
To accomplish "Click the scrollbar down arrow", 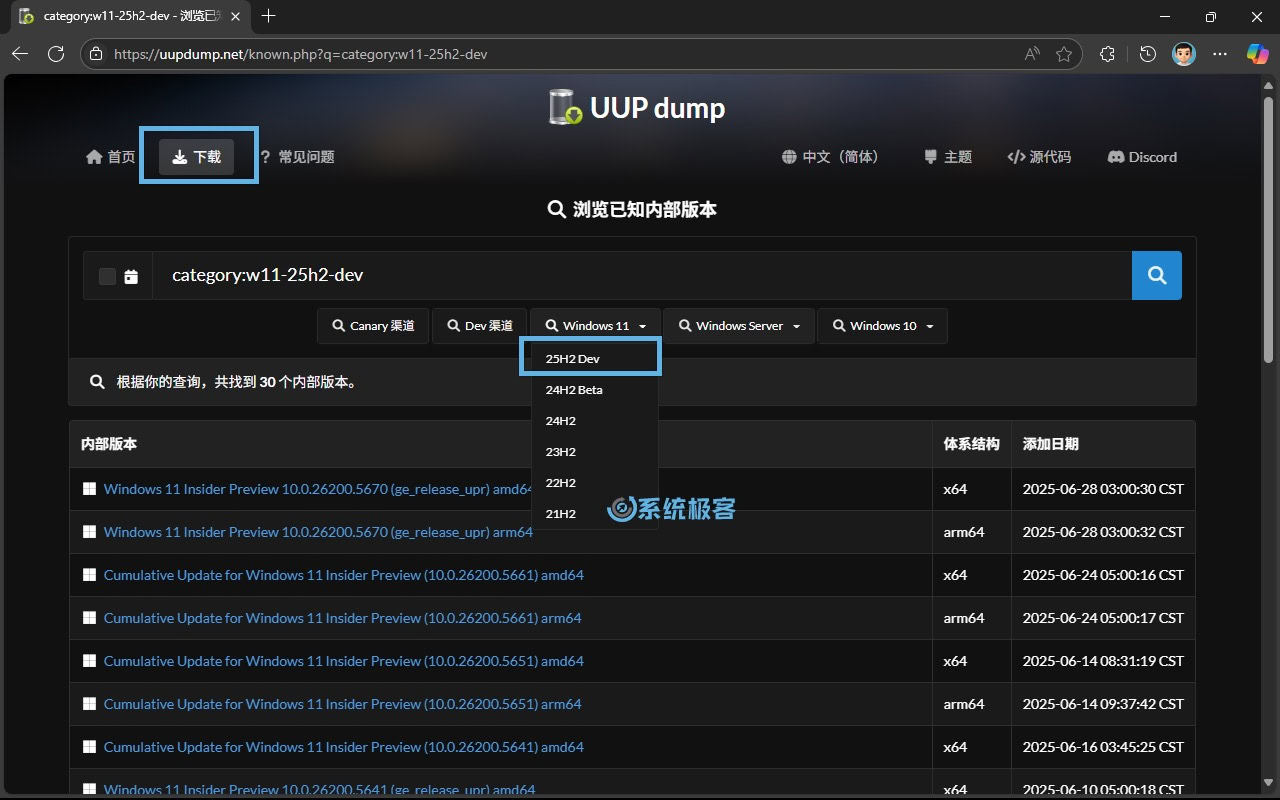I will click(x=1269, y=785).
